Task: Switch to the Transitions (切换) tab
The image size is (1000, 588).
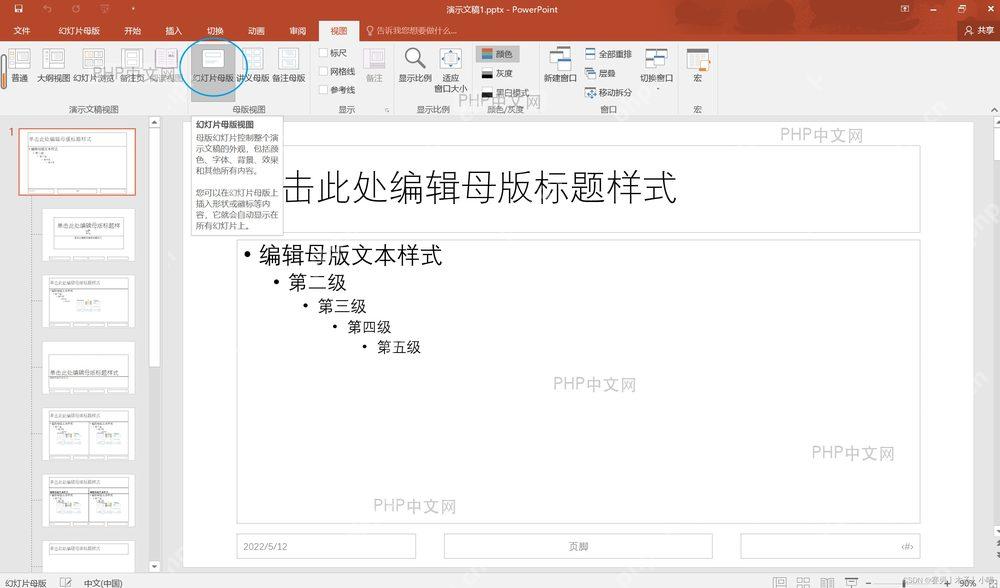Action: coord(215,31)
